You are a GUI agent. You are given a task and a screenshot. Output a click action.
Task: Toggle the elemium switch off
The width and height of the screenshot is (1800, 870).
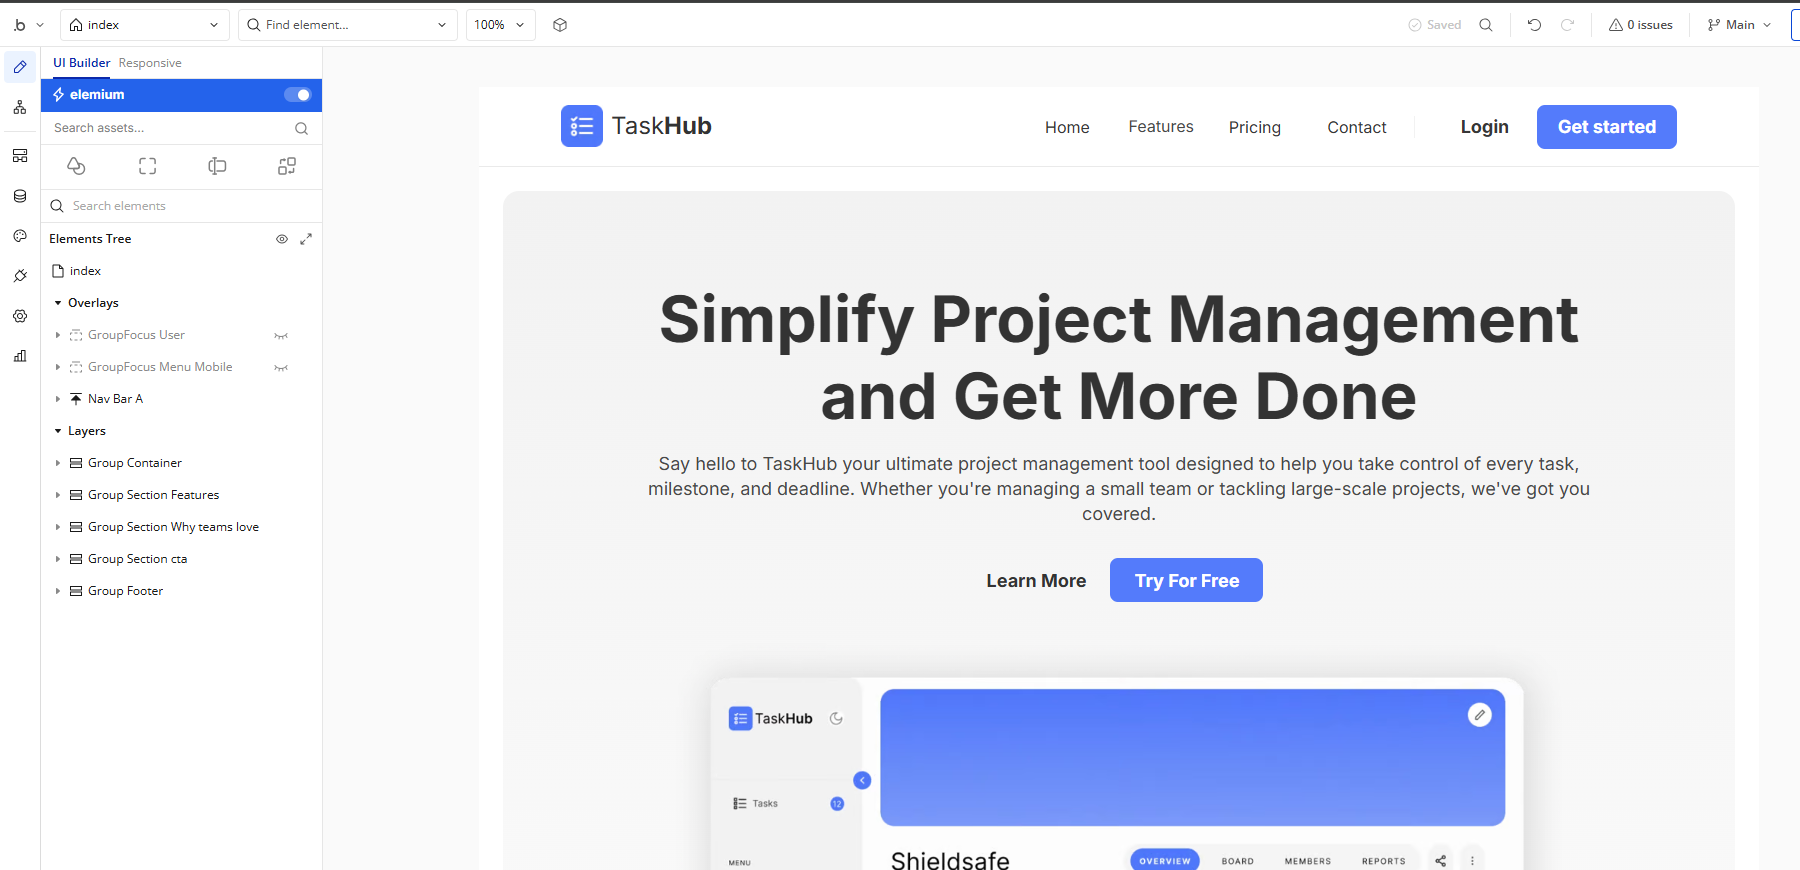(297, 95)
